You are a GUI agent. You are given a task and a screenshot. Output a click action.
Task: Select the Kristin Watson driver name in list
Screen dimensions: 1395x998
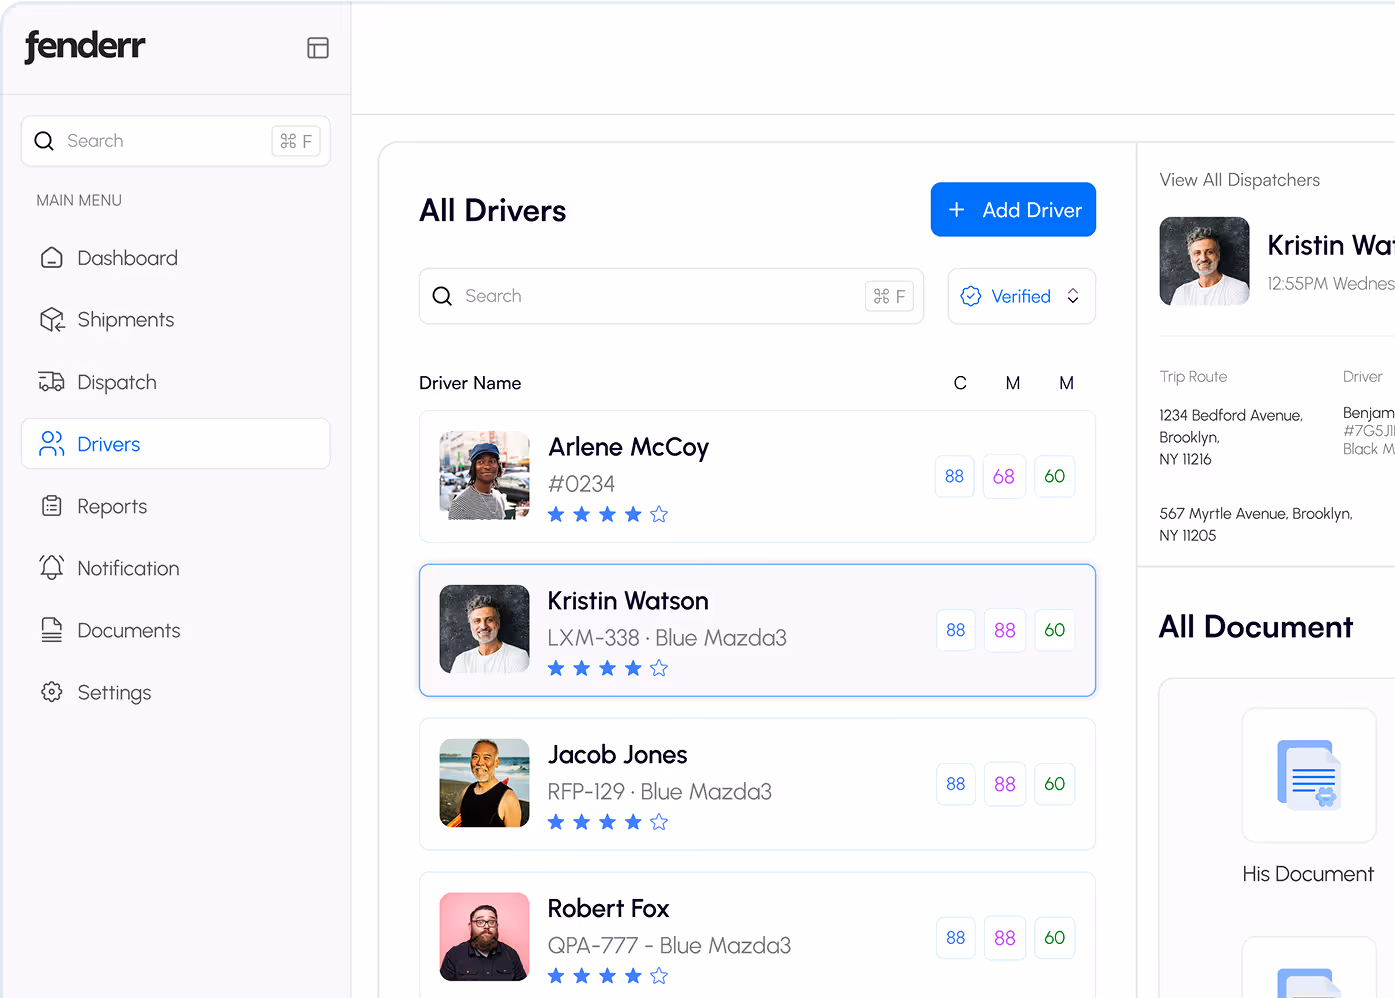point(628,601)
